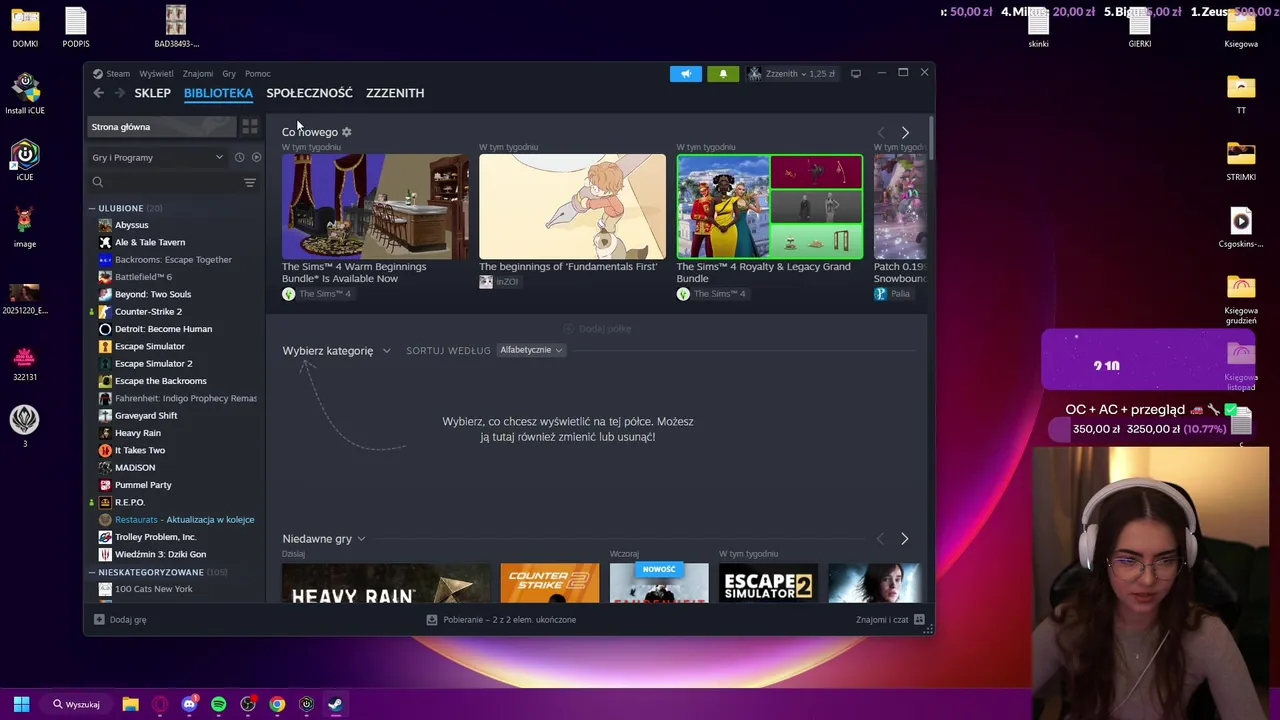This screenshot has height=720, width=1280.
Task: Open the Co nowego settings gear
Action: click(x=347, y=132)
